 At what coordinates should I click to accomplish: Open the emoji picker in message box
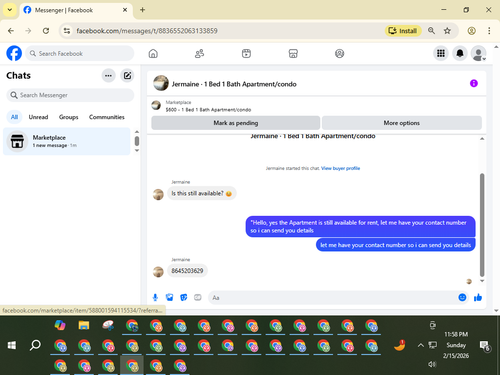pyautogui.click(x=462, y=297)
